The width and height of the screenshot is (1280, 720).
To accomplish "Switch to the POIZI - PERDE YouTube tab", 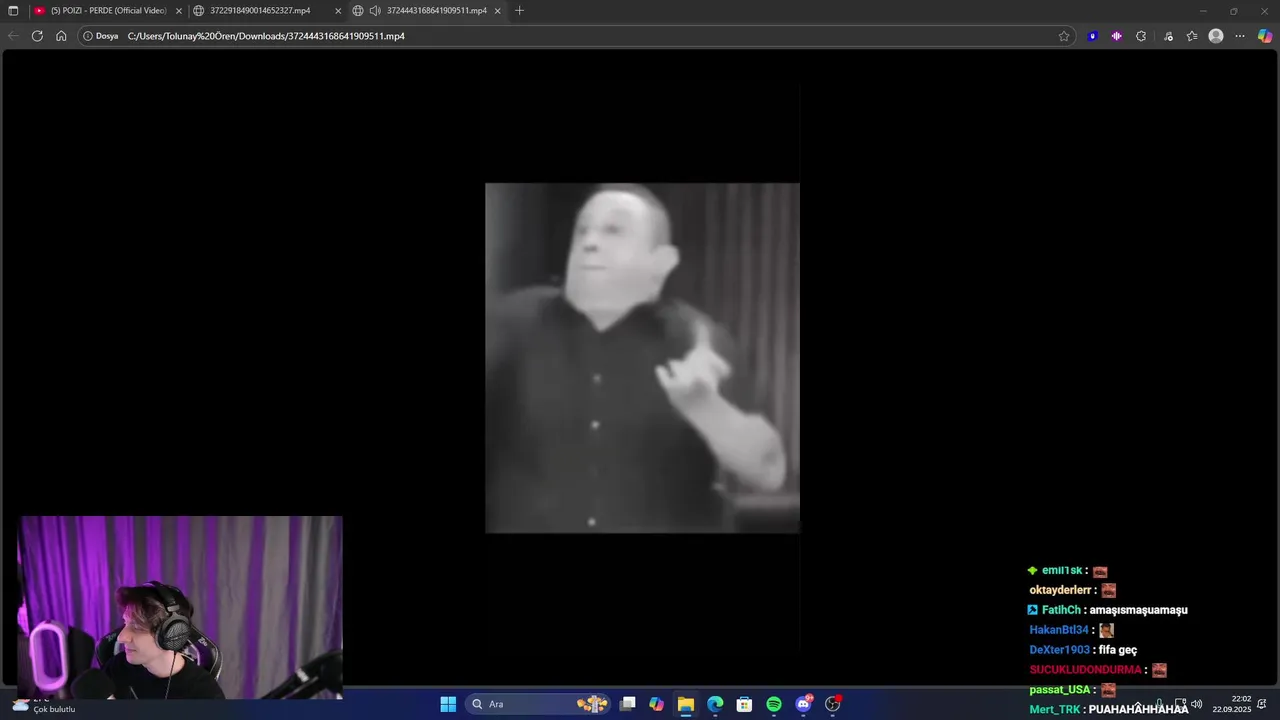I will coord(106,11).
